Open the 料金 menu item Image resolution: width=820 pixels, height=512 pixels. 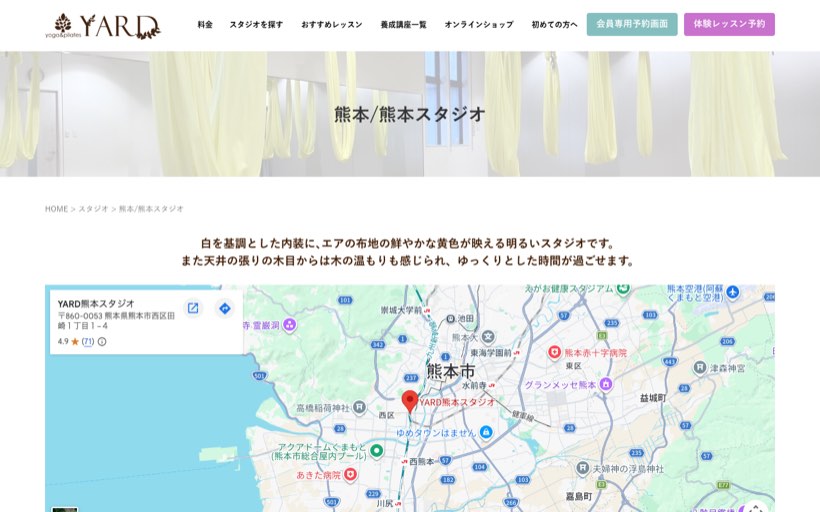(205, 25)
